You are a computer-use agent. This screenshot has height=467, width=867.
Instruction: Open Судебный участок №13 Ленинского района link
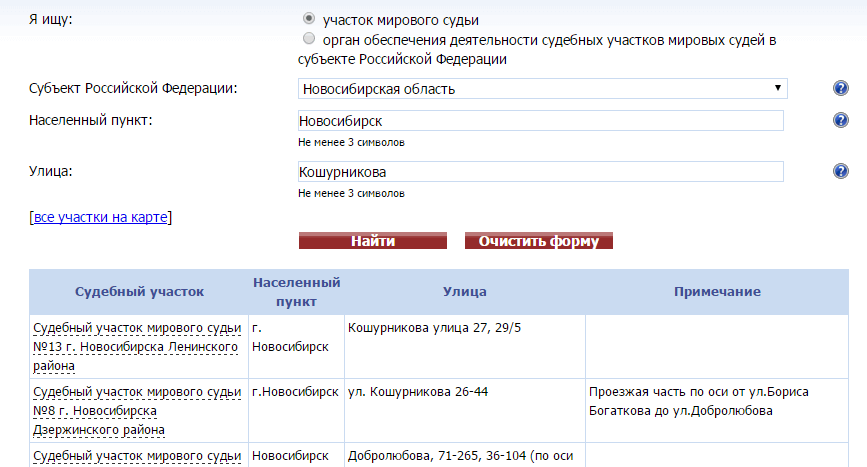point(137,346)
